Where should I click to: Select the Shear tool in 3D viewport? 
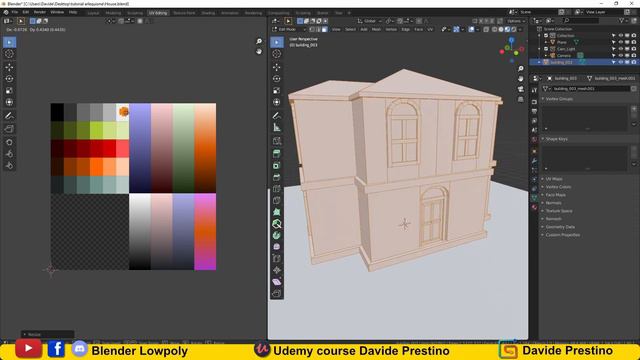(277, 282)
